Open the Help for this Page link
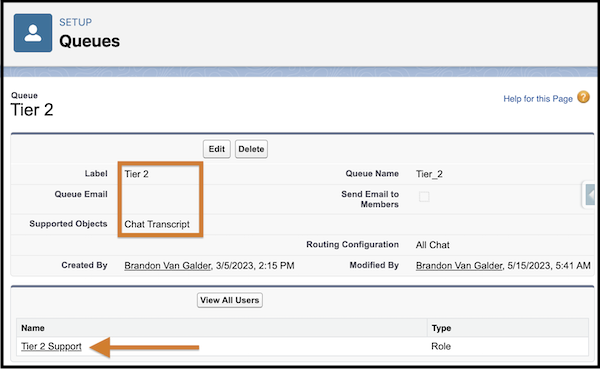Image resolution: width=600 pixels, height=369 pixels. tap(538, 99)
